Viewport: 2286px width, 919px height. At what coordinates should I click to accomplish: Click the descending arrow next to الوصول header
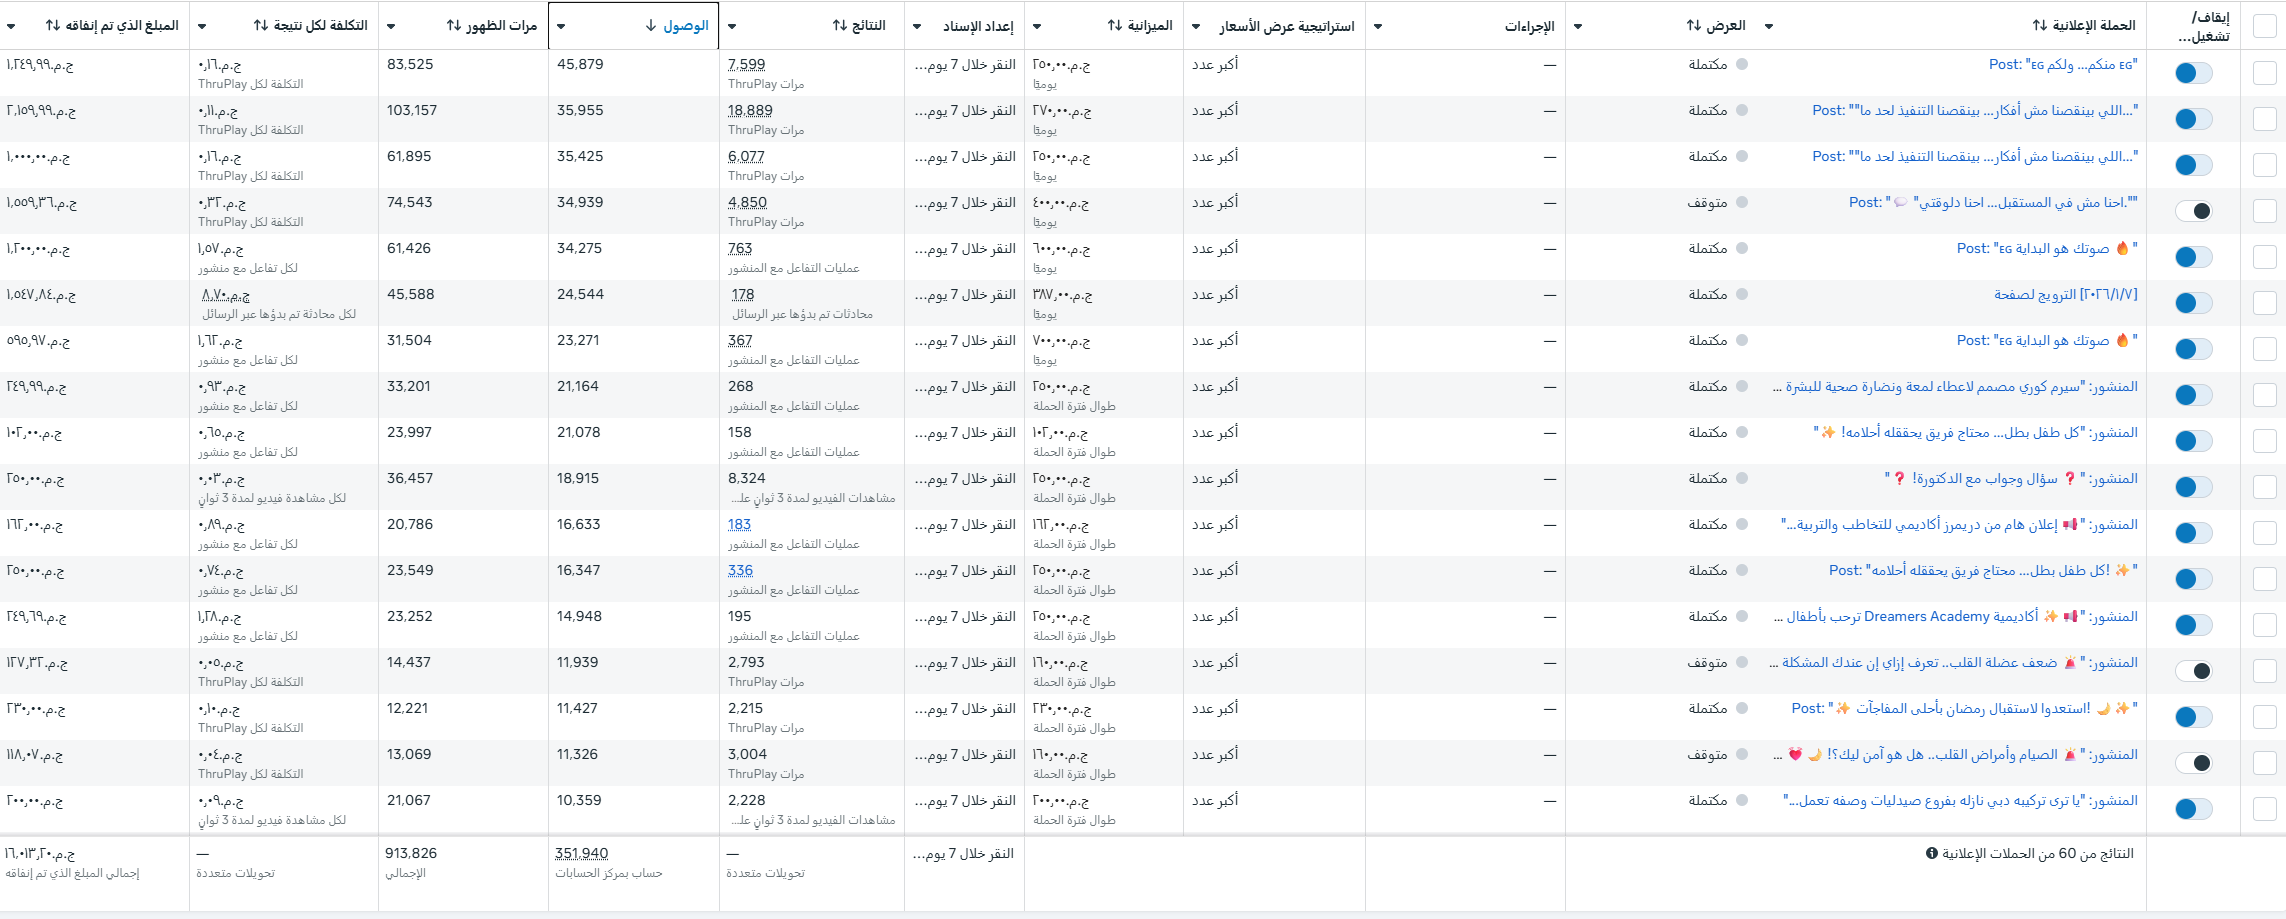click(x=651, y=25)
